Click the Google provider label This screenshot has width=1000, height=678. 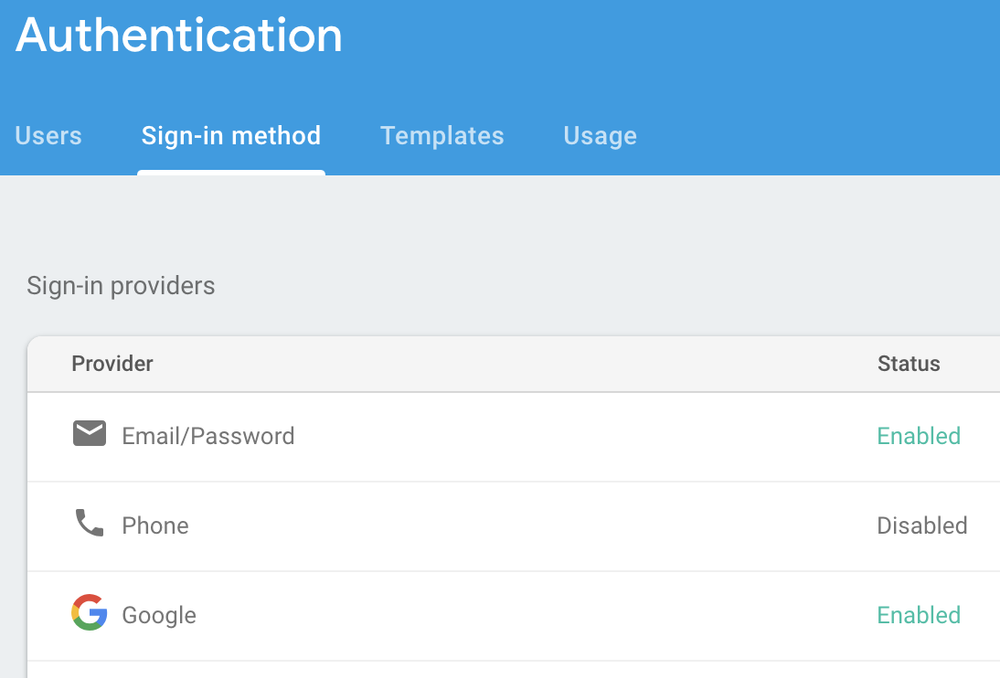(159, 615)
